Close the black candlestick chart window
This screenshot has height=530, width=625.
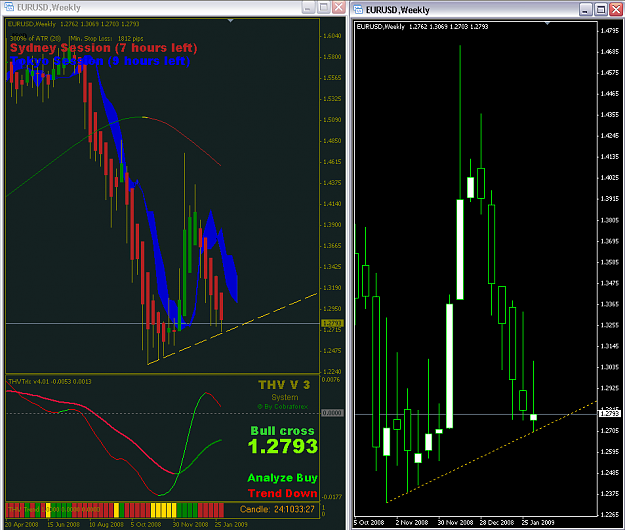click(x=615, y=10)
